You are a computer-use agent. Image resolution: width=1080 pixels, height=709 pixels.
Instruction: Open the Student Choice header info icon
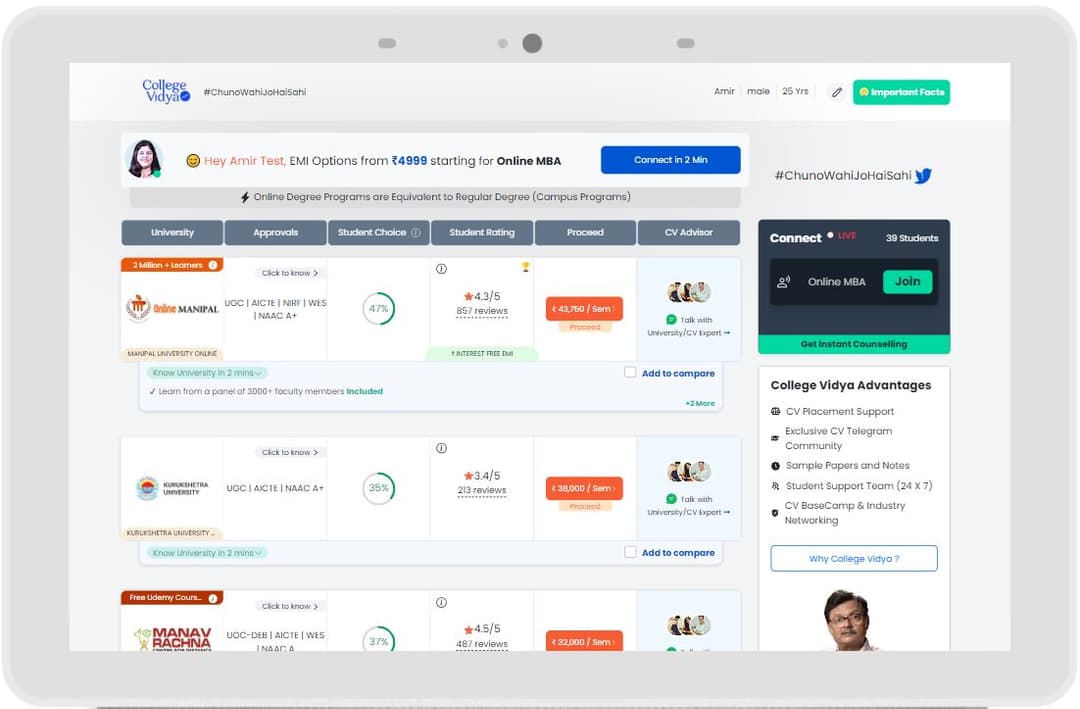[x=416, y=233]
